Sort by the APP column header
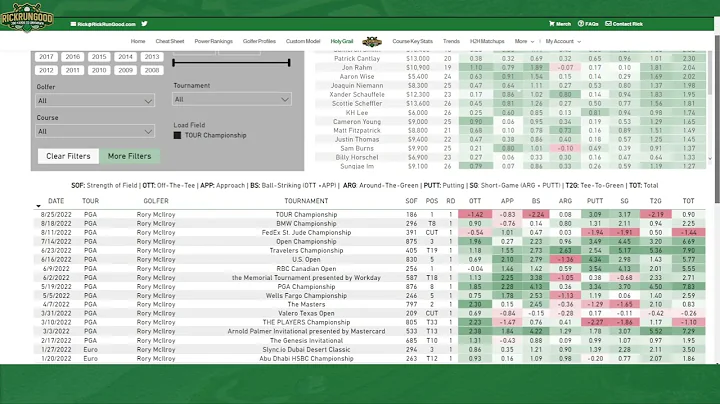Image resolution: width=720 pixels, height=404 pixels. click(x=507, y=201)
